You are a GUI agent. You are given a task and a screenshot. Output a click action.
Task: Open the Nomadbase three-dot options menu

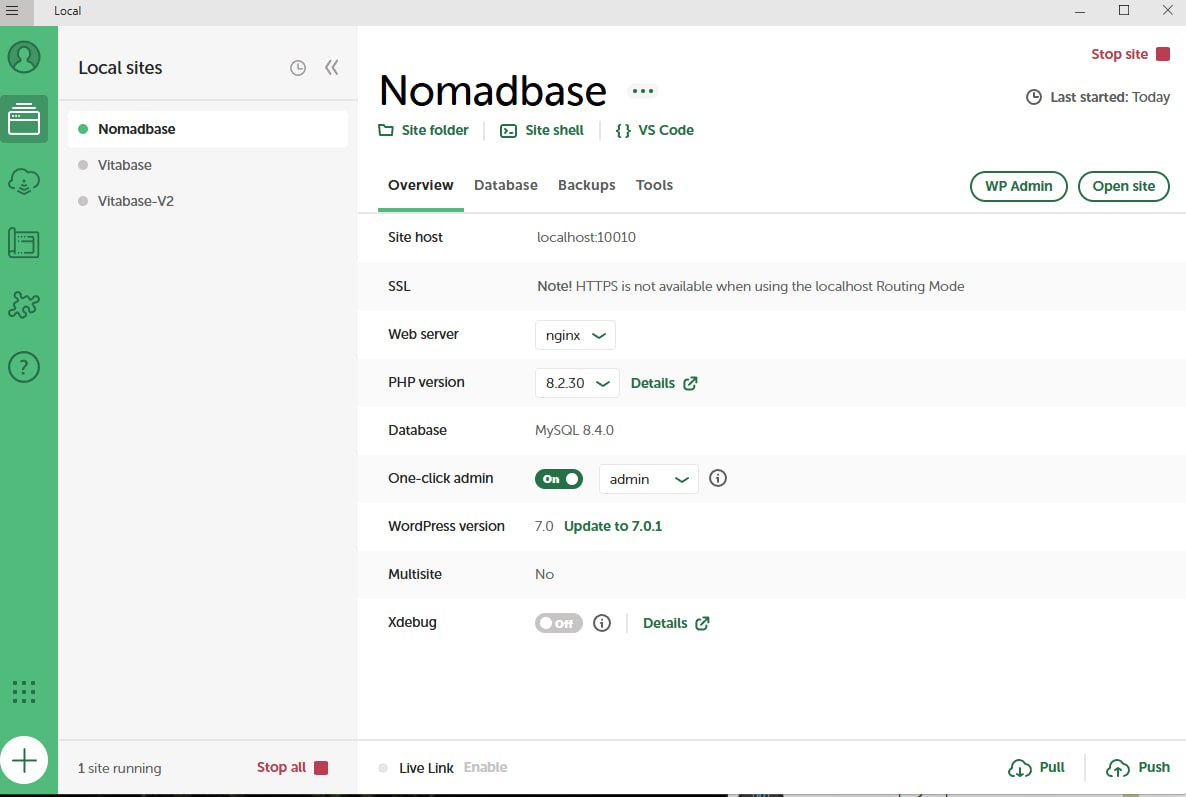point(643,91)
